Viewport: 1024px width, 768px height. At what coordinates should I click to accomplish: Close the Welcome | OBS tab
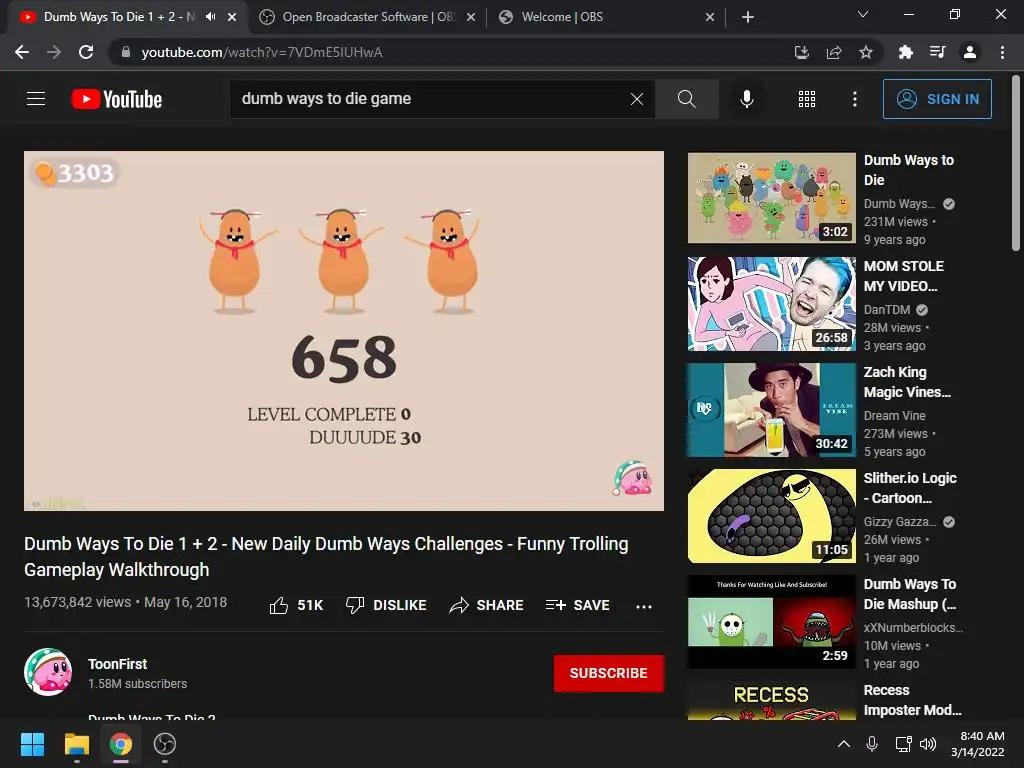710,17
